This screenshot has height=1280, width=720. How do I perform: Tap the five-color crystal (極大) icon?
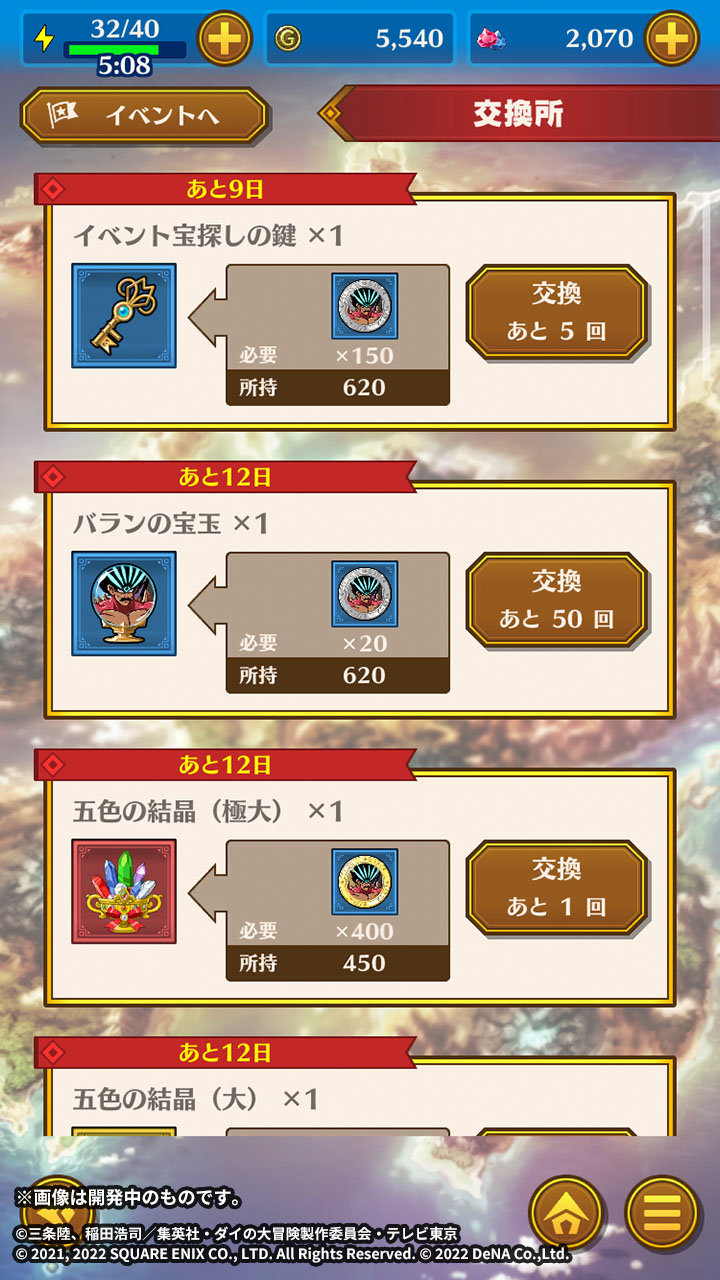[124, 892]
